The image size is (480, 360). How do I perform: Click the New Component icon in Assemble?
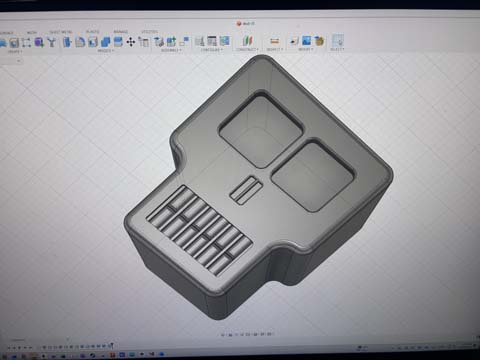point(159,42)
